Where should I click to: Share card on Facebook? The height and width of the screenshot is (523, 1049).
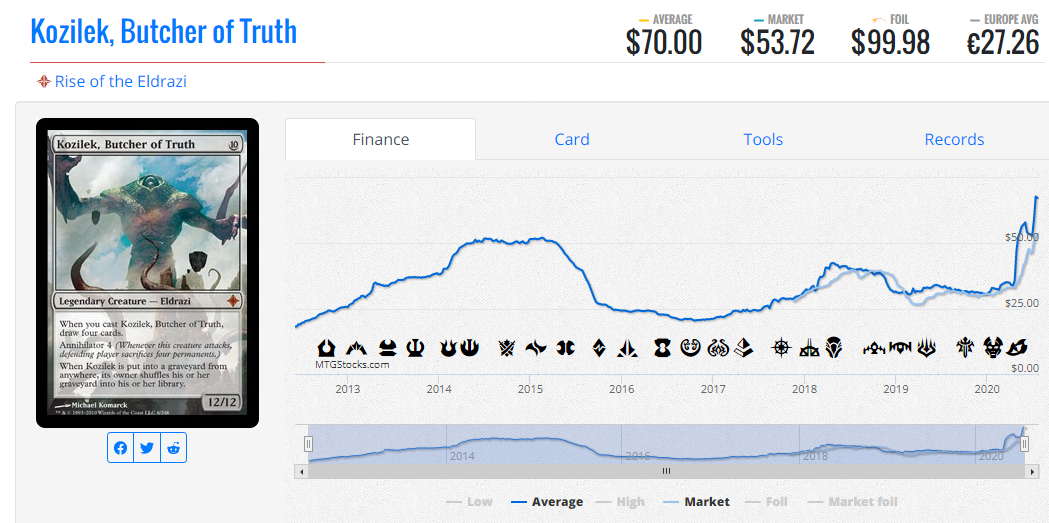(120, 448)
